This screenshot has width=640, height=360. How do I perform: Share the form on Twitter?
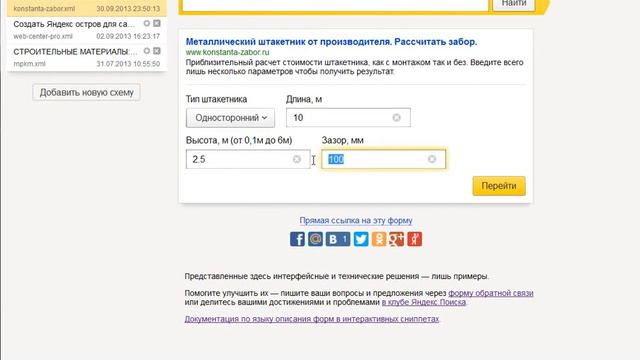(361, 239)
